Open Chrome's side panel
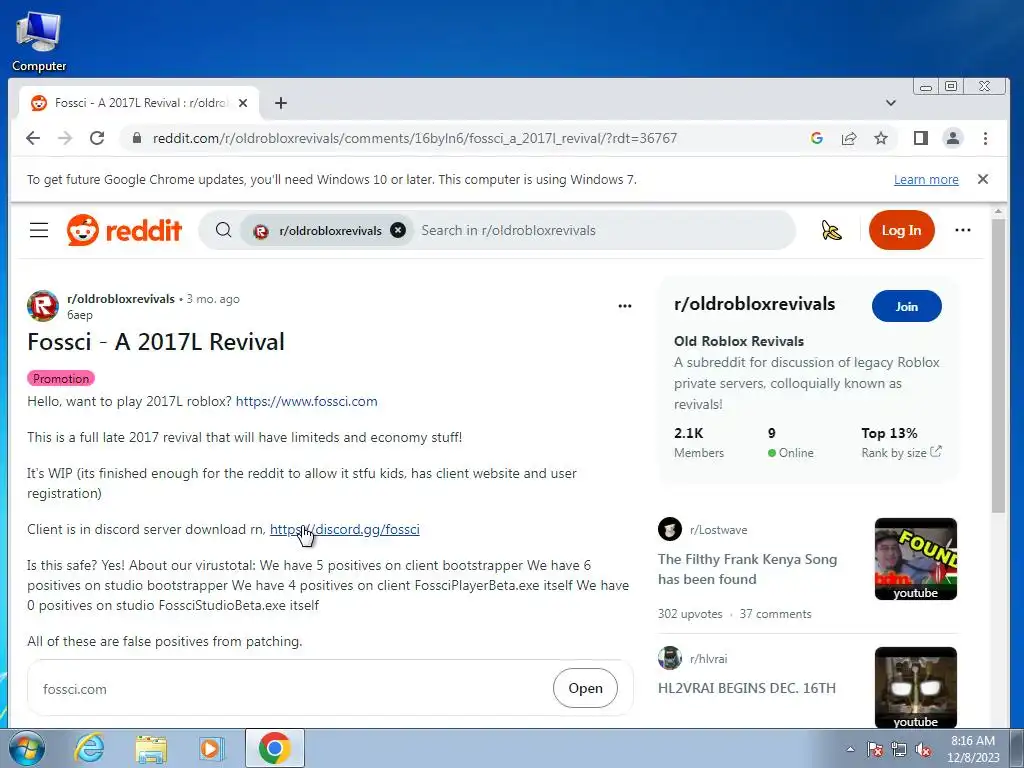 [x=921, y=138]
